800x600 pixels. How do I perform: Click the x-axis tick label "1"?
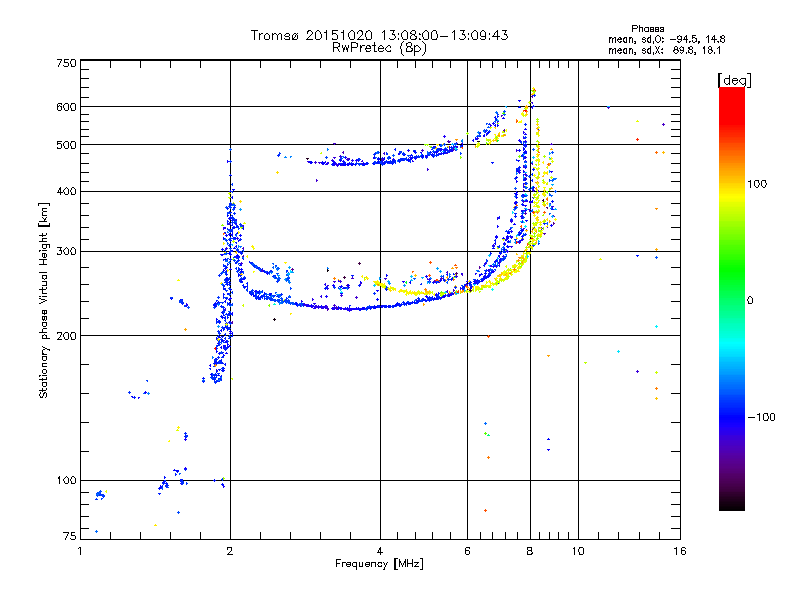click(x=80, y=551)
